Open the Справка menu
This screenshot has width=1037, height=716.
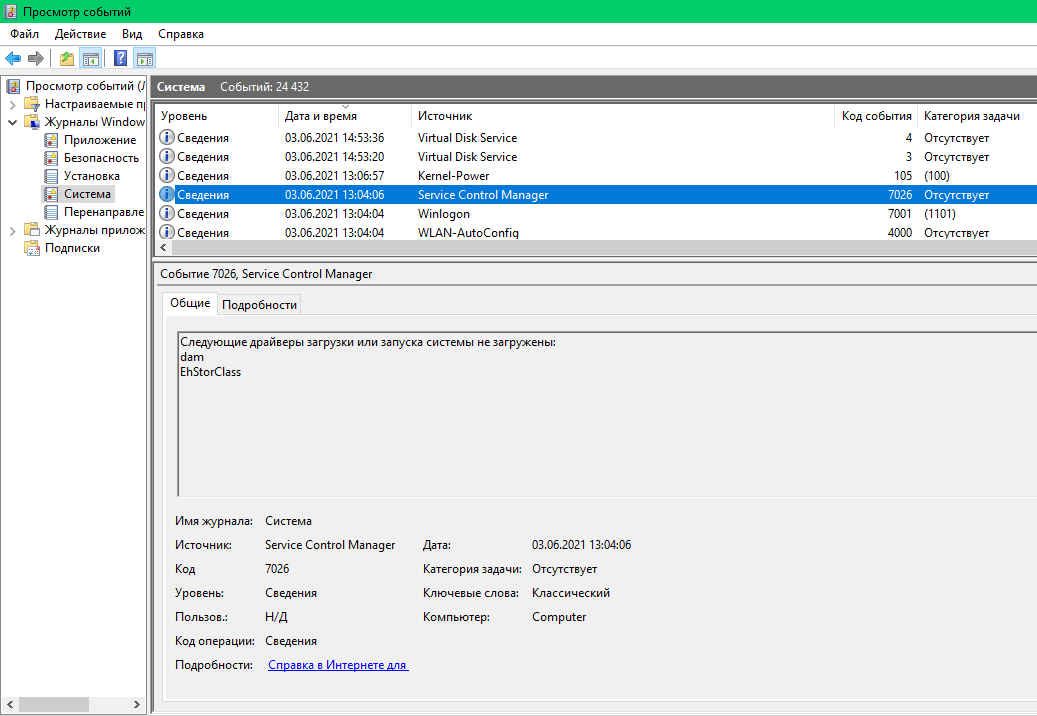181,34
